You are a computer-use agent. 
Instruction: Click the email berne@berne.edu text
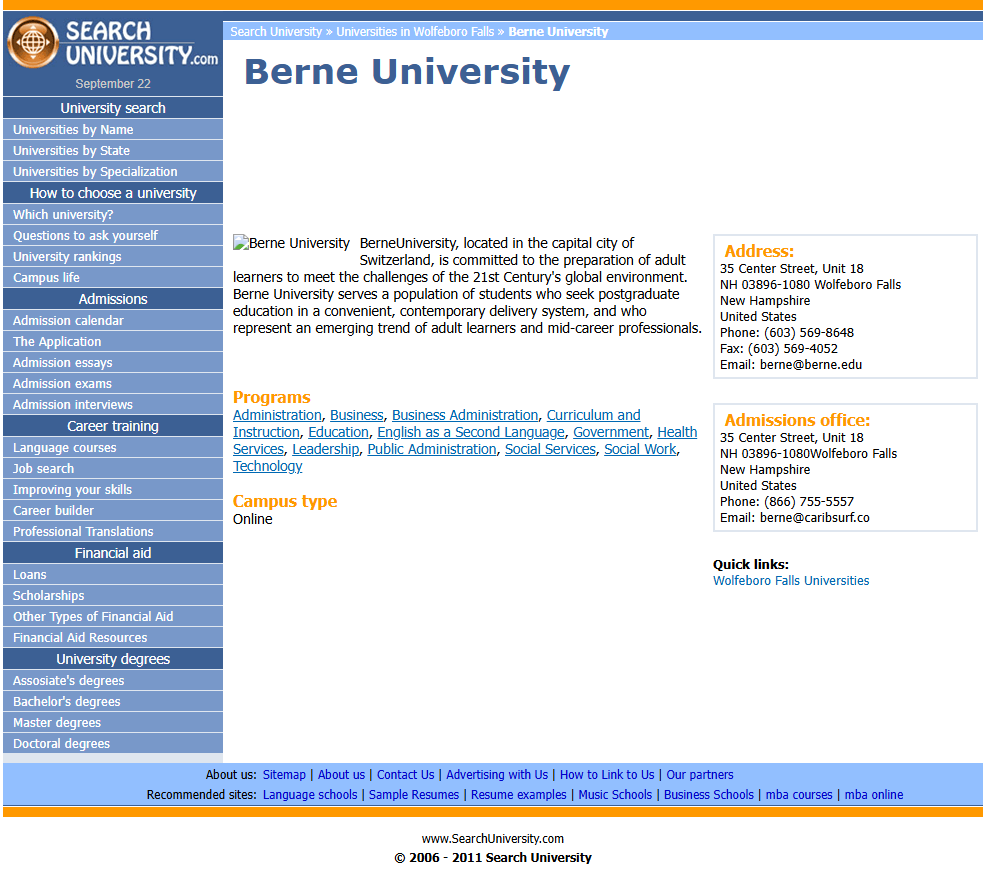click(810, 365)
